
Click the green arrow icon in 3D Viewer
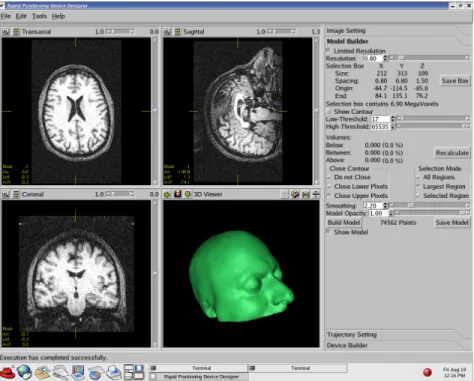(x=167, y=194)
